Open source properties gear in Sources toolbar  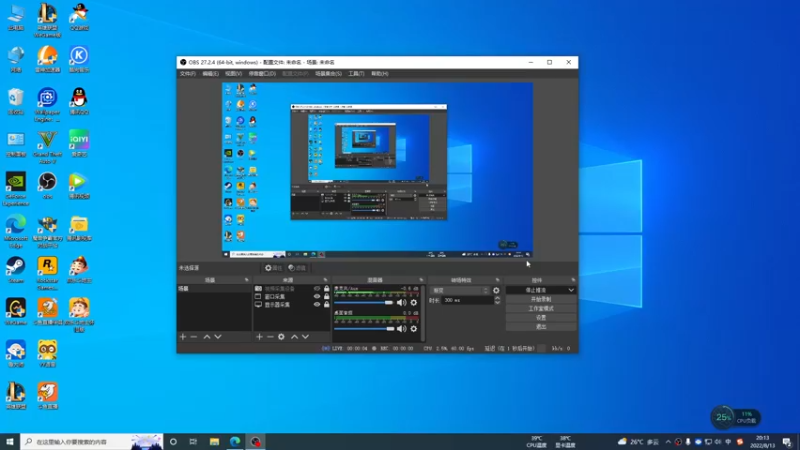click(281, 337)
